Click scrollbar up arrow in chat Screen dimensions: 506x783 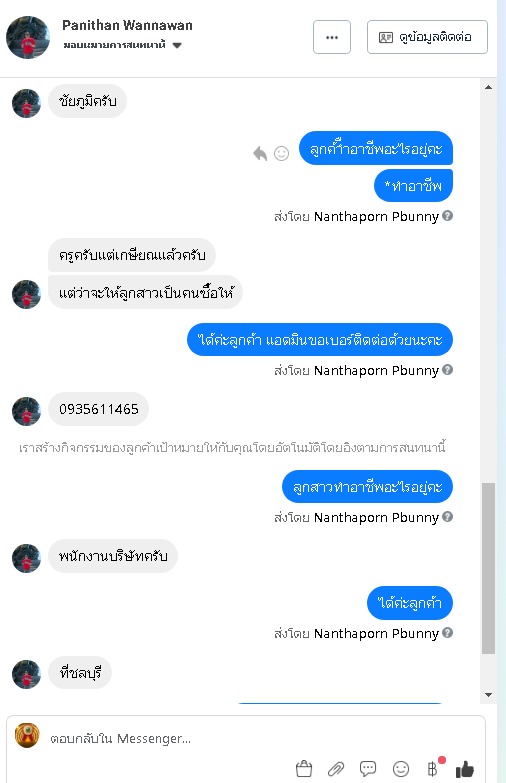(489, 87)
